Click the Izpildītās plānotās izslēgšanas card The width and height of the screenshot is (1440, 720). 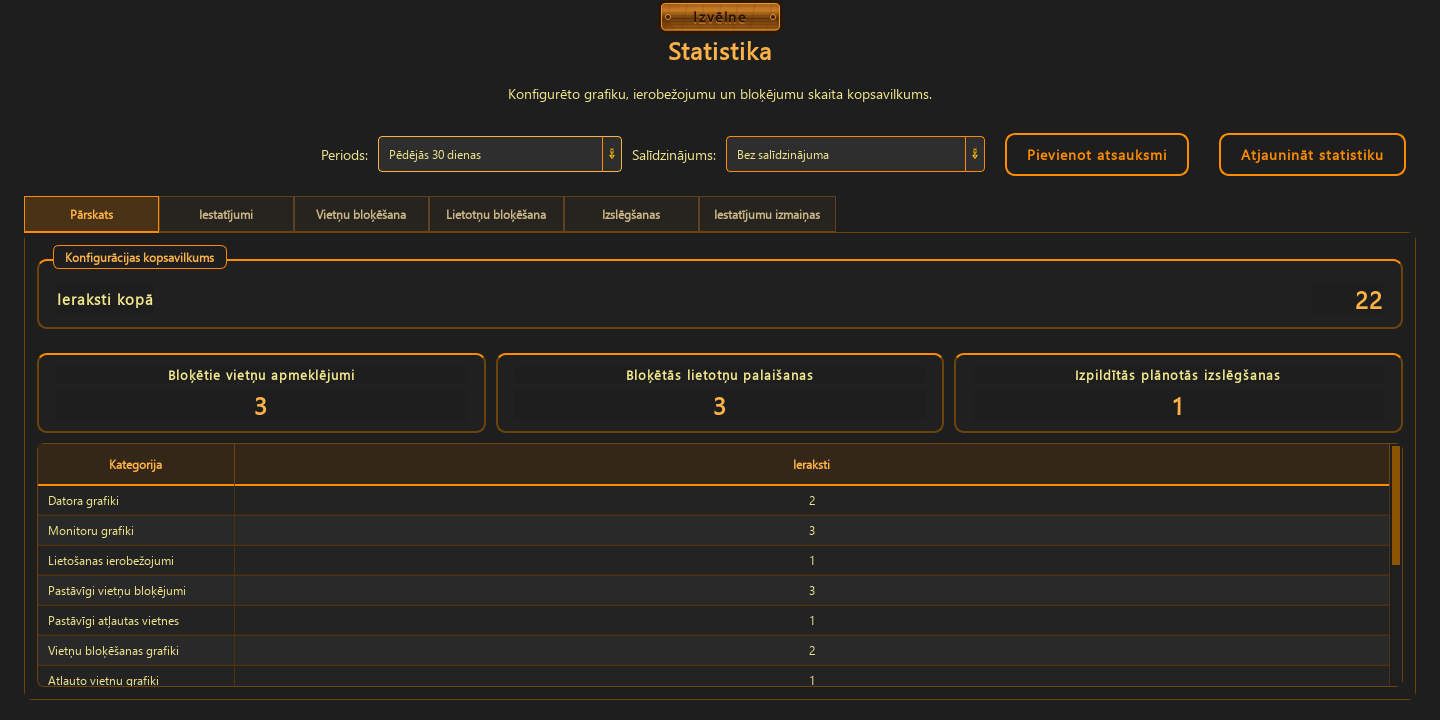pyautogui.click(x=1178, y=393)
